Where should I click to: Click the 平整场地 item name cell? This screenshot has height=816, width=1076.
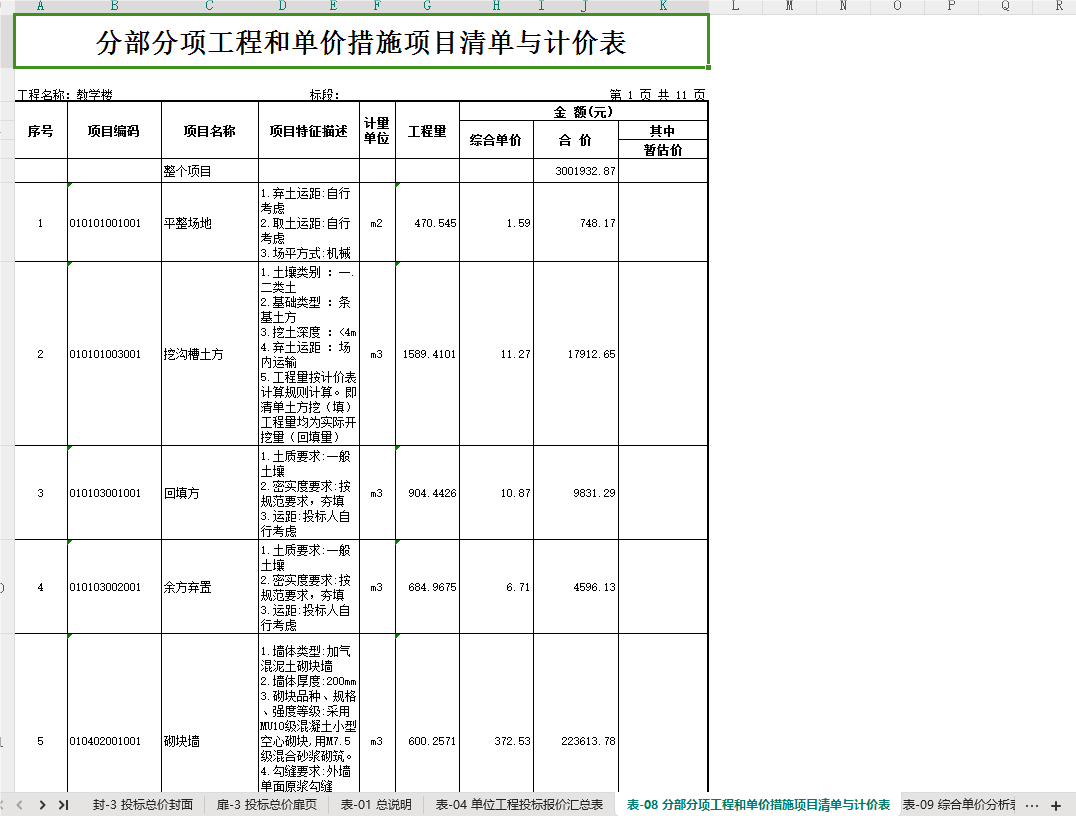tap(210, 223)
